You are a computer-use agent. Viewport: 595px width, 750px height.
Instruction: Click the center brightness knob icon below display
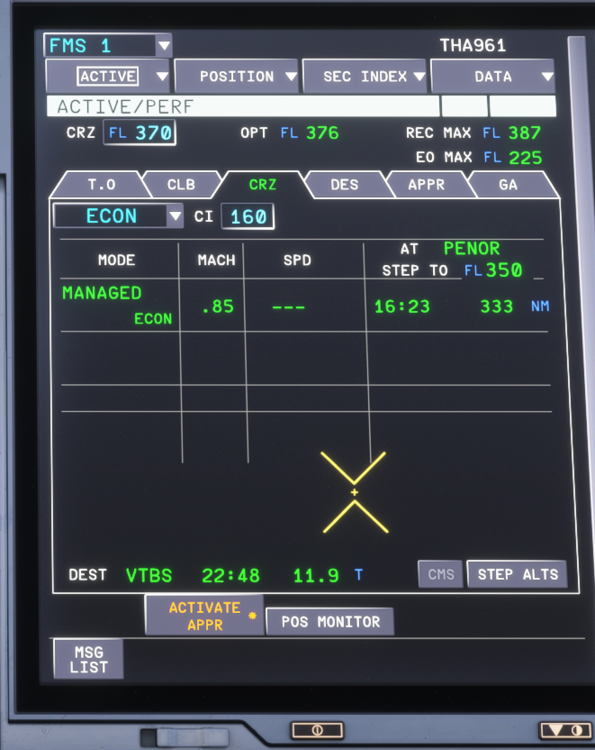coord(318,730)
